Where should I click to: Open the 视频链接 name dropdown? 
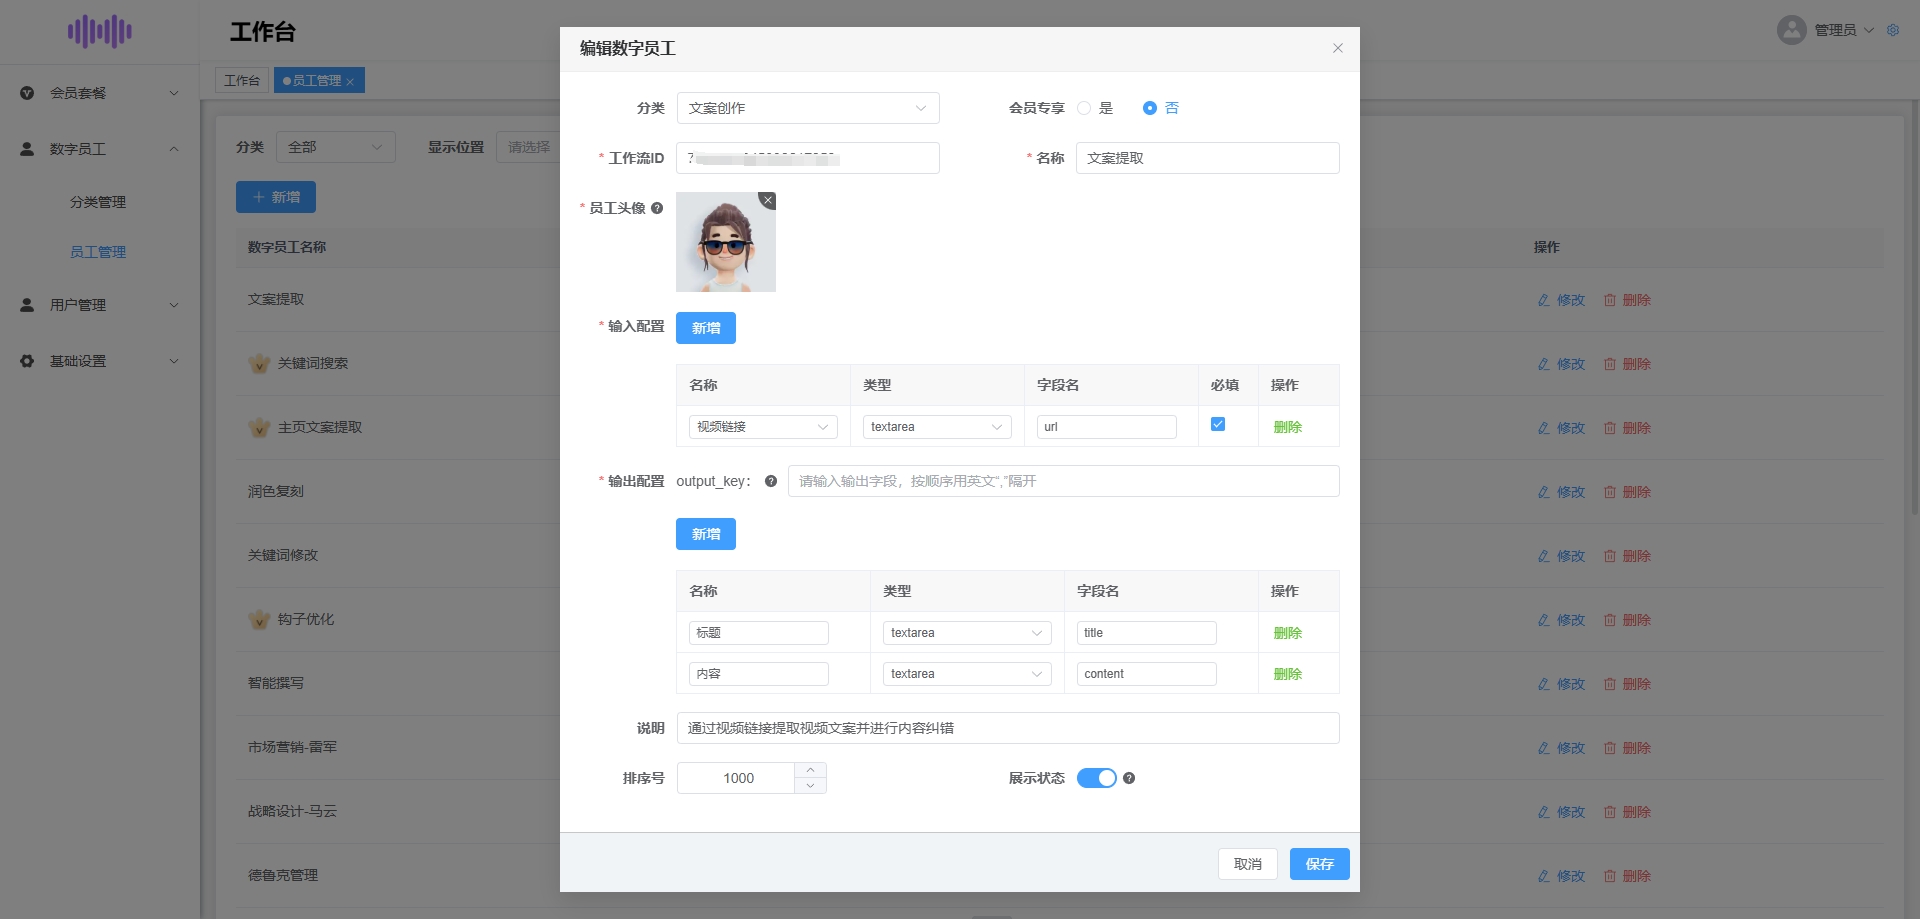pyautogui.click(x=763, y=427)
